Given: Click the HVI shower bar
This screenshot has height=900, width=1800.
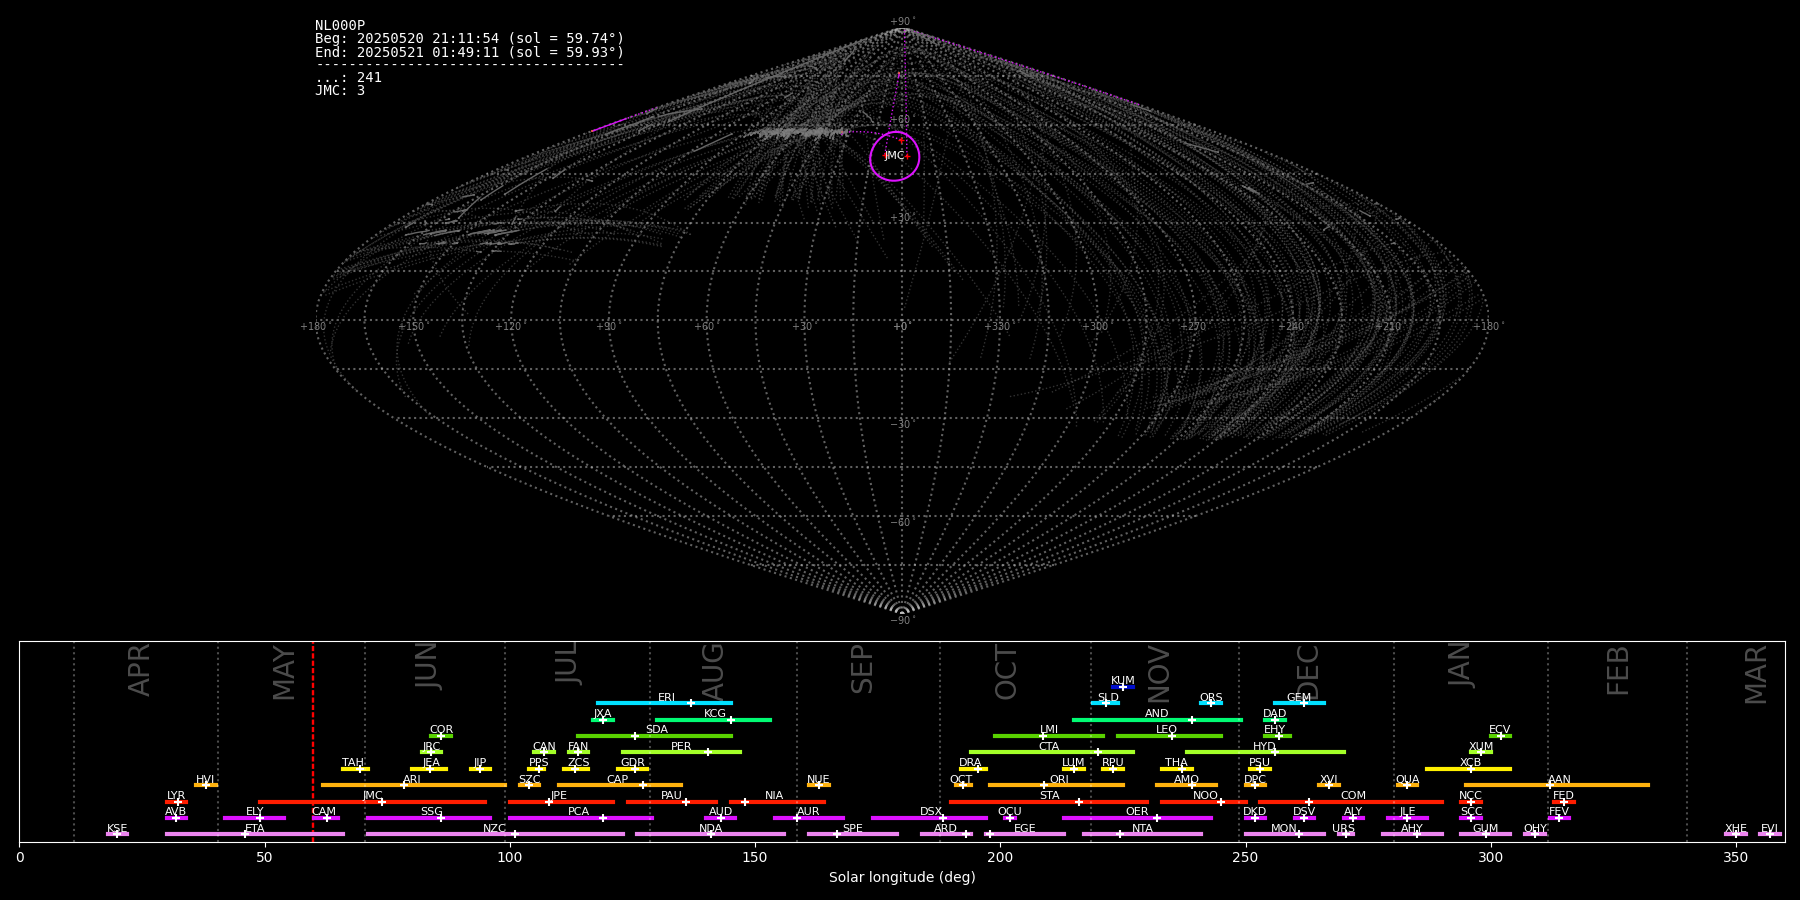Looking at the screenshot, I should coord(206,785).
